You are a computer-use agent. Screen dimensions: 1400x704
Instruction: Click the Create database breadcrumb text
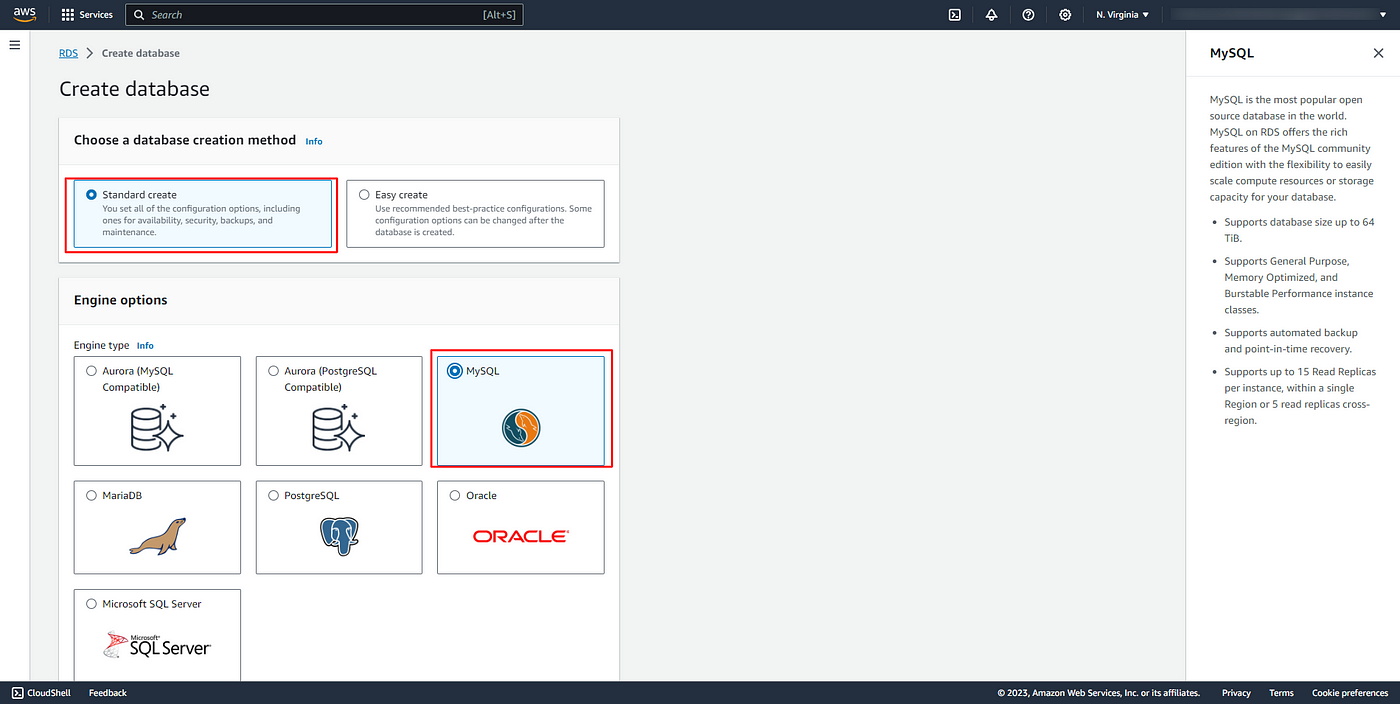(141, 53)
